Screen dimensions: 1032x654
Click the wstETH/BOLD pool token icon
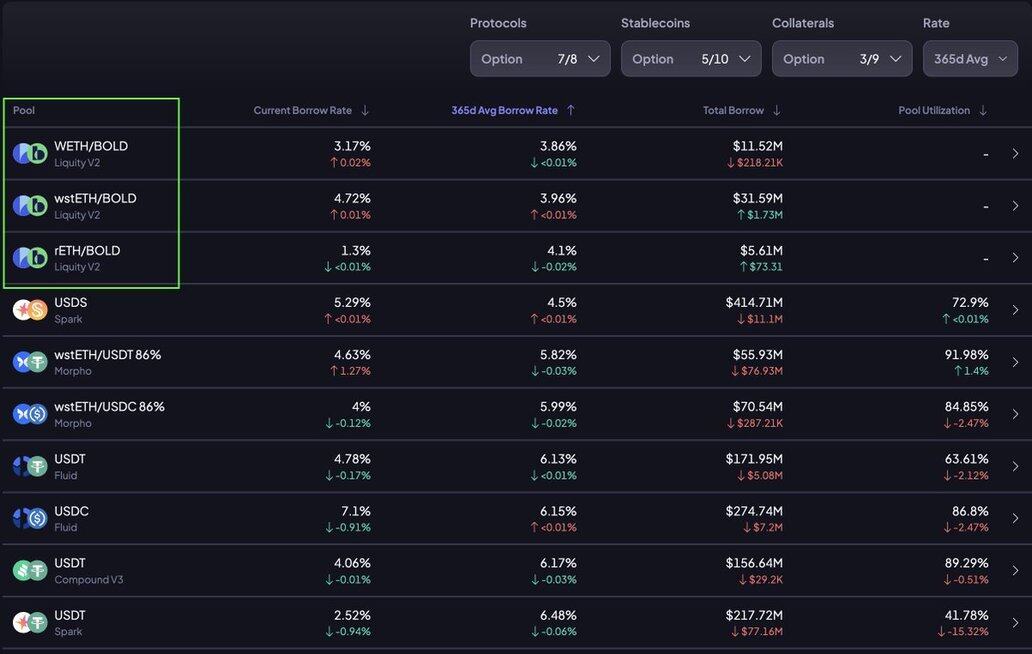tap(30, 206)
